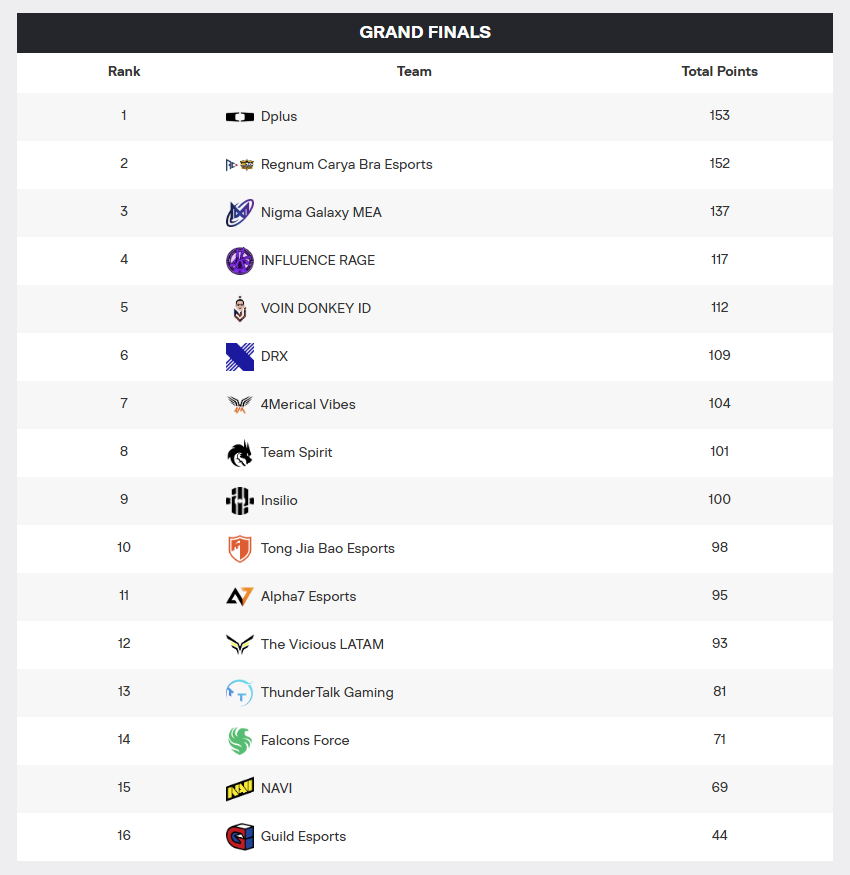Open the Regnum Carya Bra Esports link
The width and height of the screenshot is (850, 875).
346,165
